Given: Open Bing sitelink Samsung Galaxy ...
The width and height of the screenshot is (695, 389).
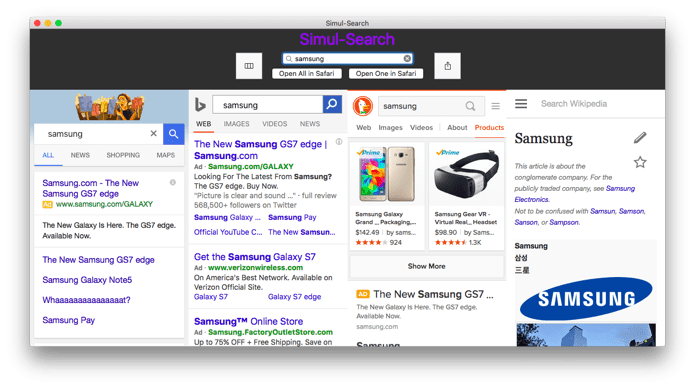Looking at the screenshot, I should click(227, 218).
